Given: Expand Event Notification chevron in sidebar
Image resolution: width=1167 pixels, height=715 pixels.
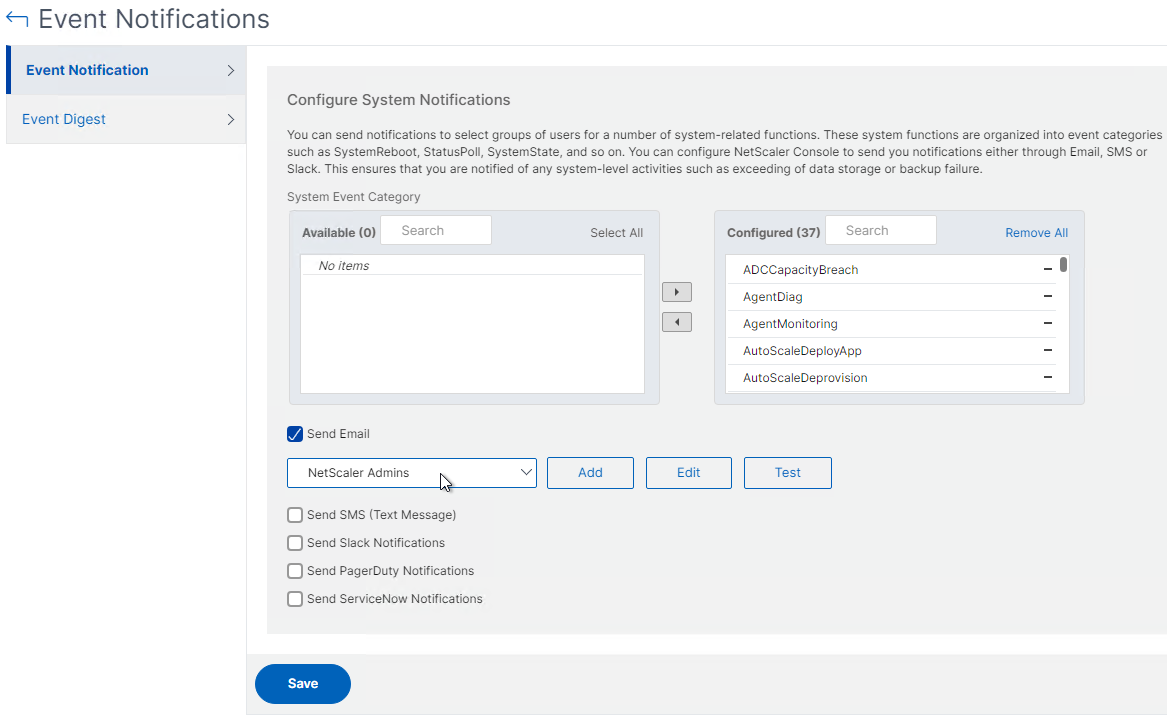Looking at the screenshot, I should pos(231,70).
